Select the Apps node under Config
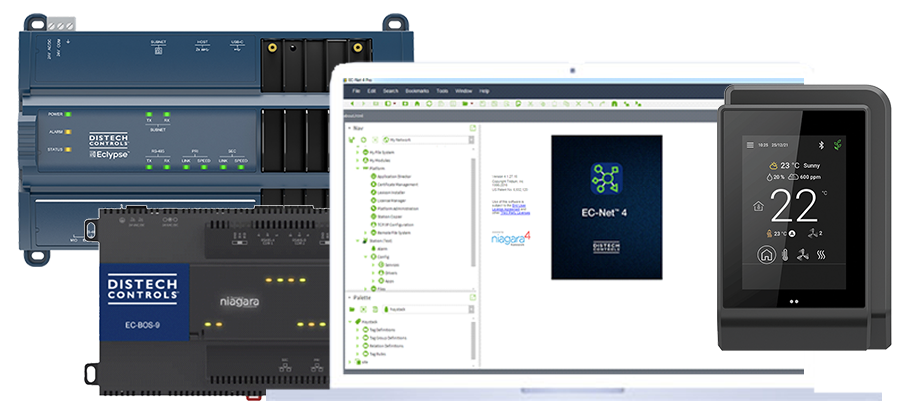 tap(390, 281)
